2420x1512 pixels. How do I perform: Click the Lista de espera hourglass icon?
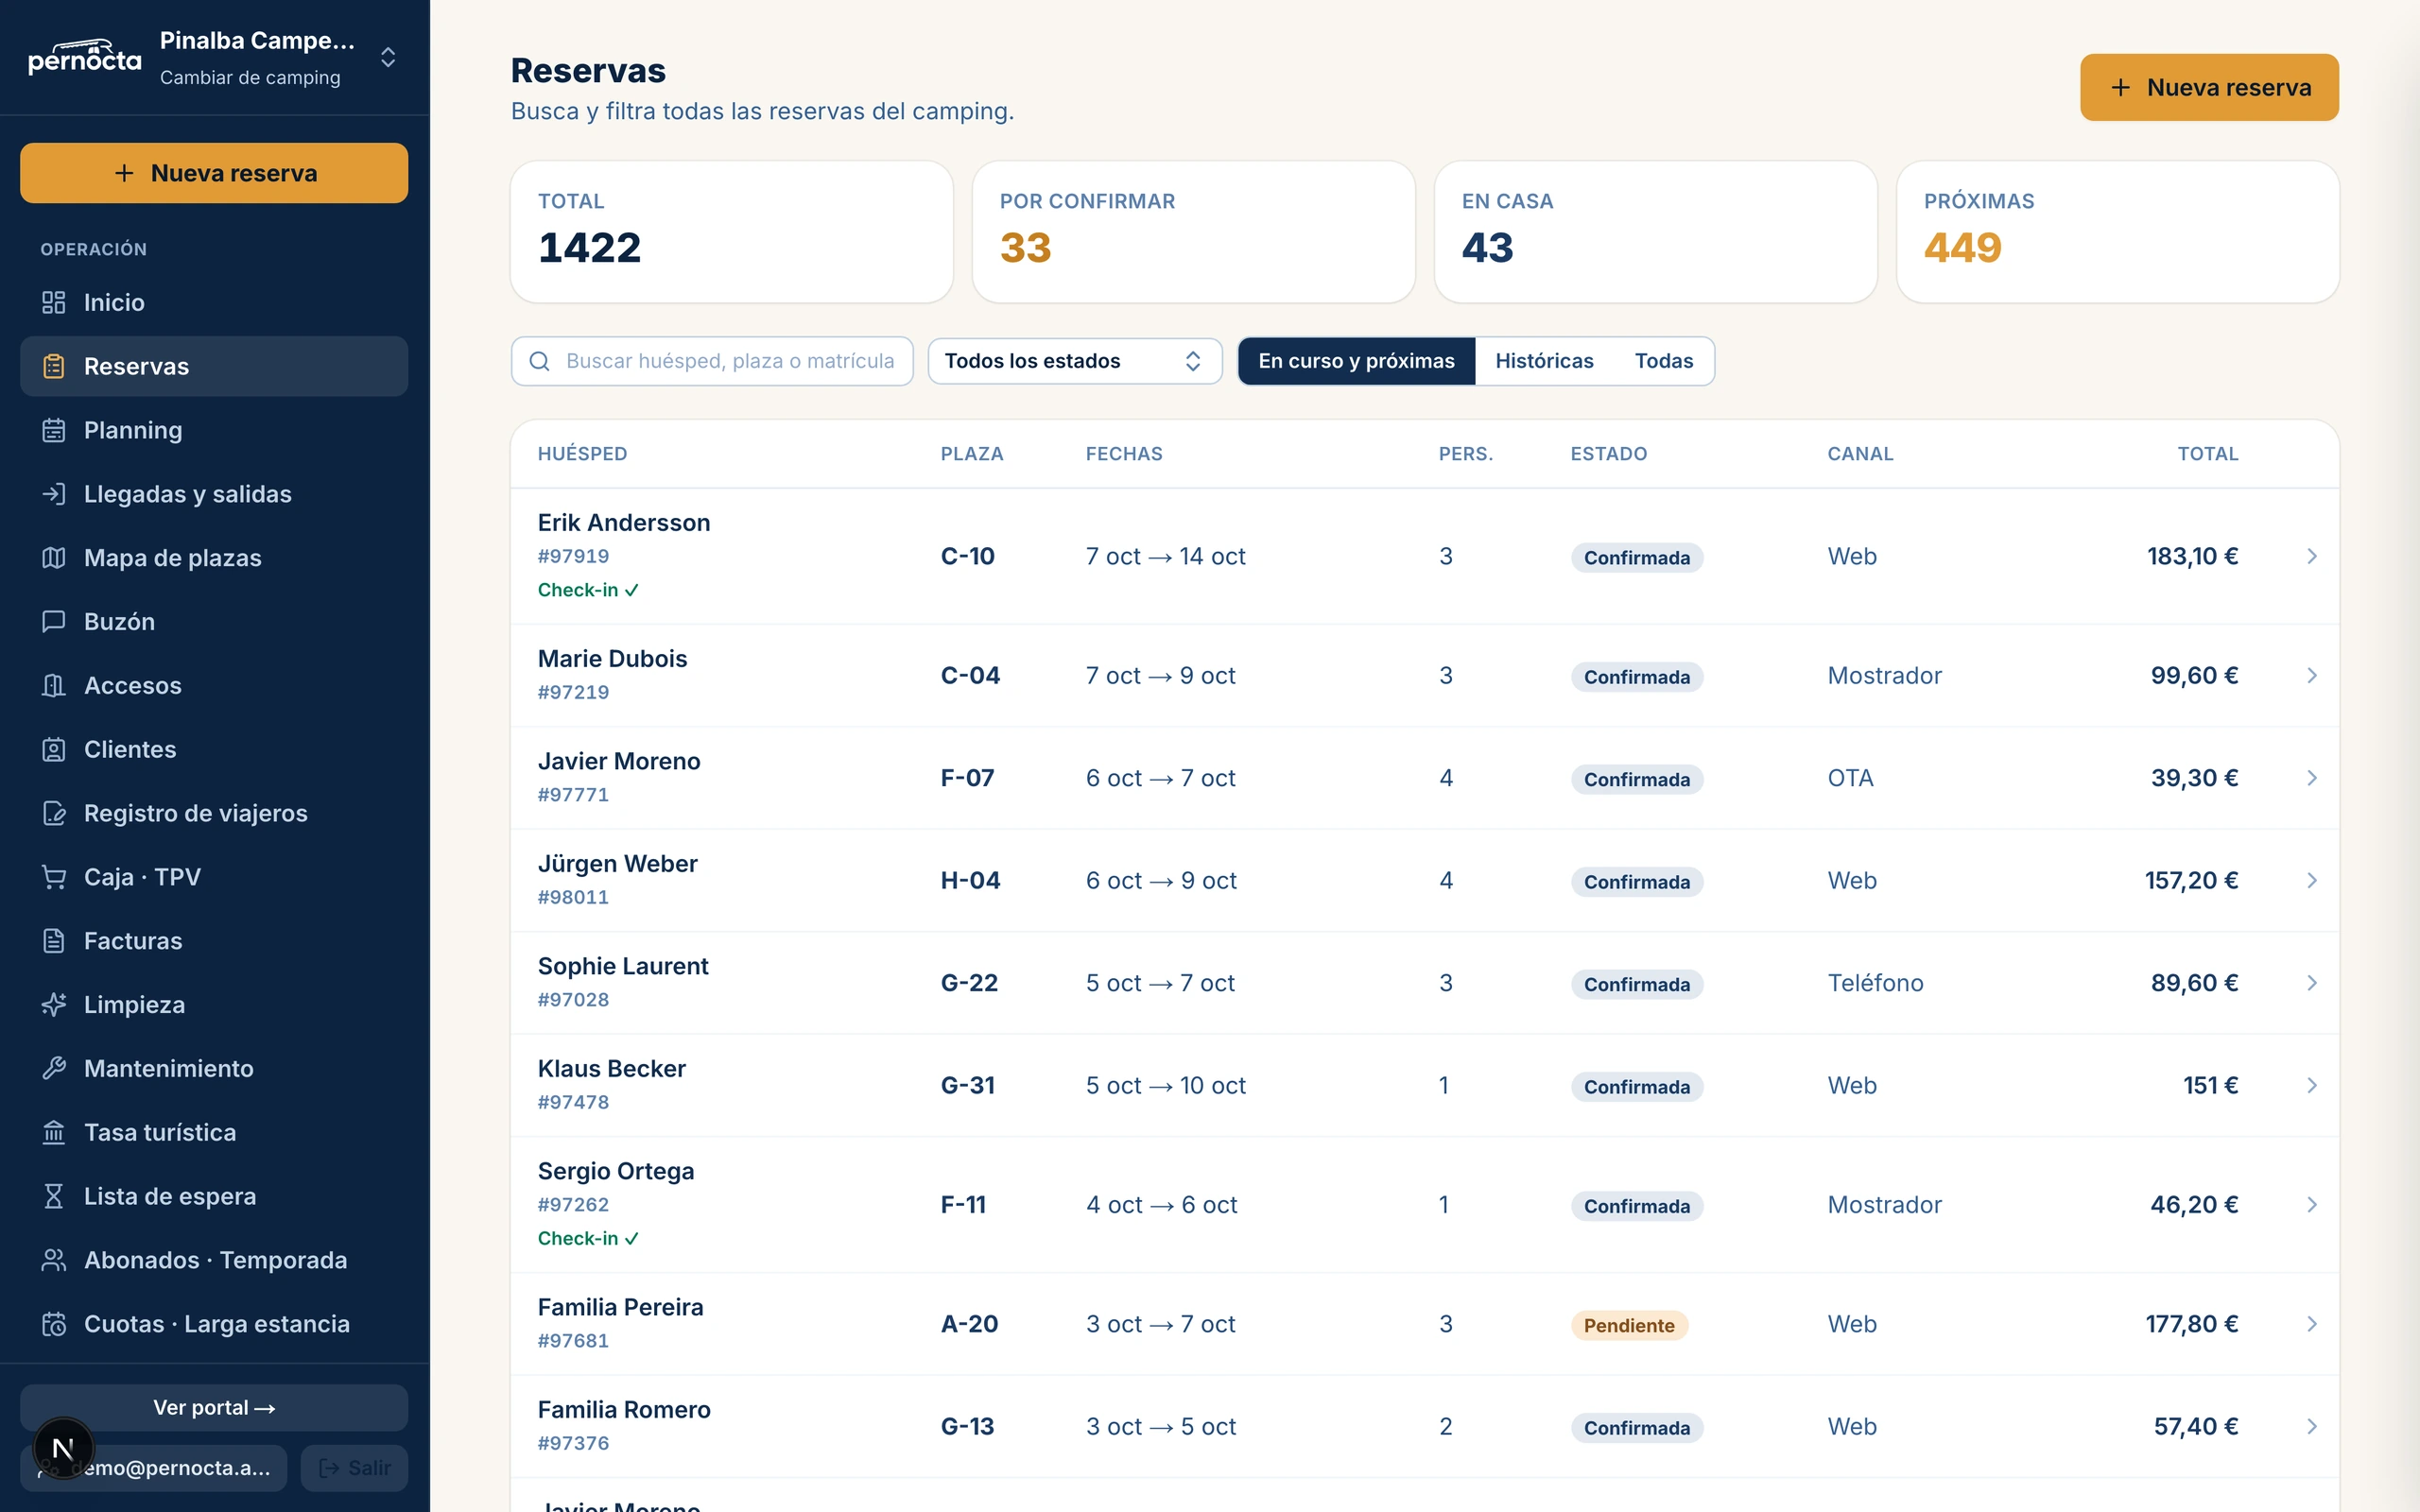(54, 1197)
